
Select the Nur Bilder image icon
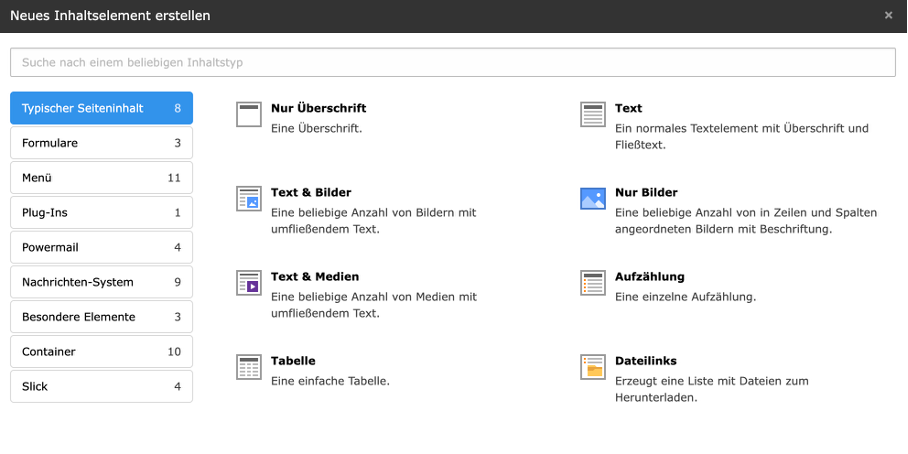(x=593, y=199)
